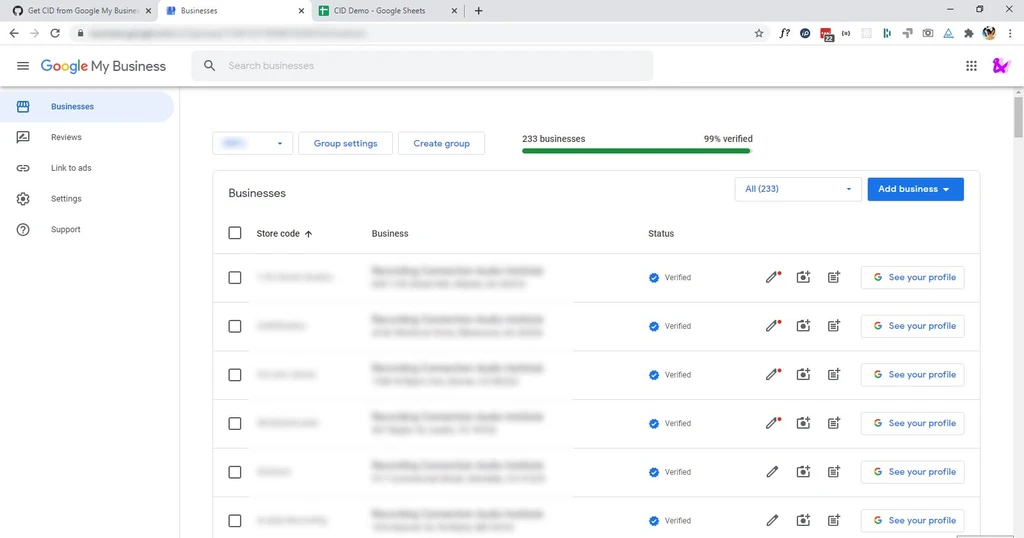Add photo to second business row
This screenshot has width=1024, height=538.
[803, 325]
